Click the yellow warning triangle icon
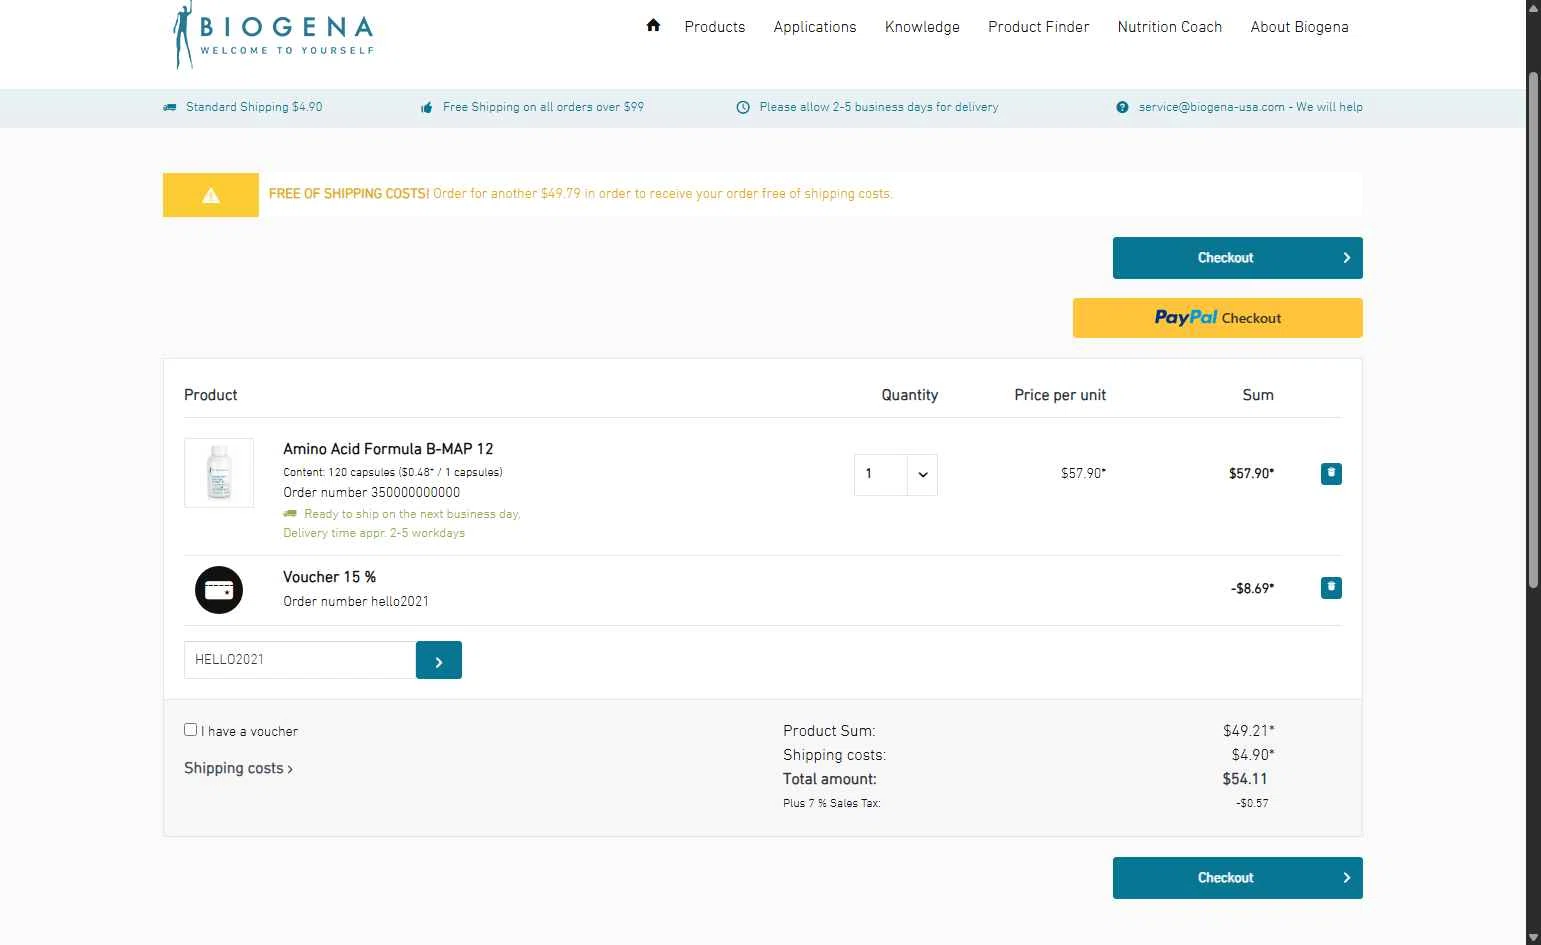 click(x=211, y=195)
